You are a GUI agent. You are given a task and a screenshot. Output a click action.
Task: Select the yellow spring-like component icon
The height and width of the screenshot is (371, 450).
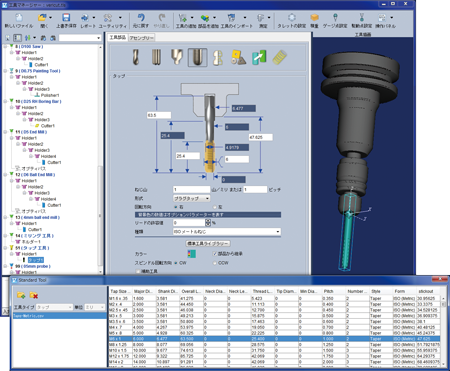[x=280, y=57]
